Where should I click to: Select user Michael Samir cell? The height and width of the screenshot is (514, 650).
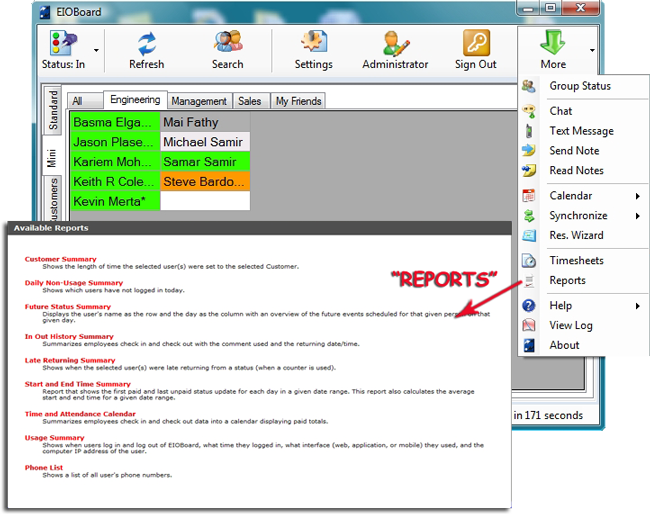(x=205, y=142)
